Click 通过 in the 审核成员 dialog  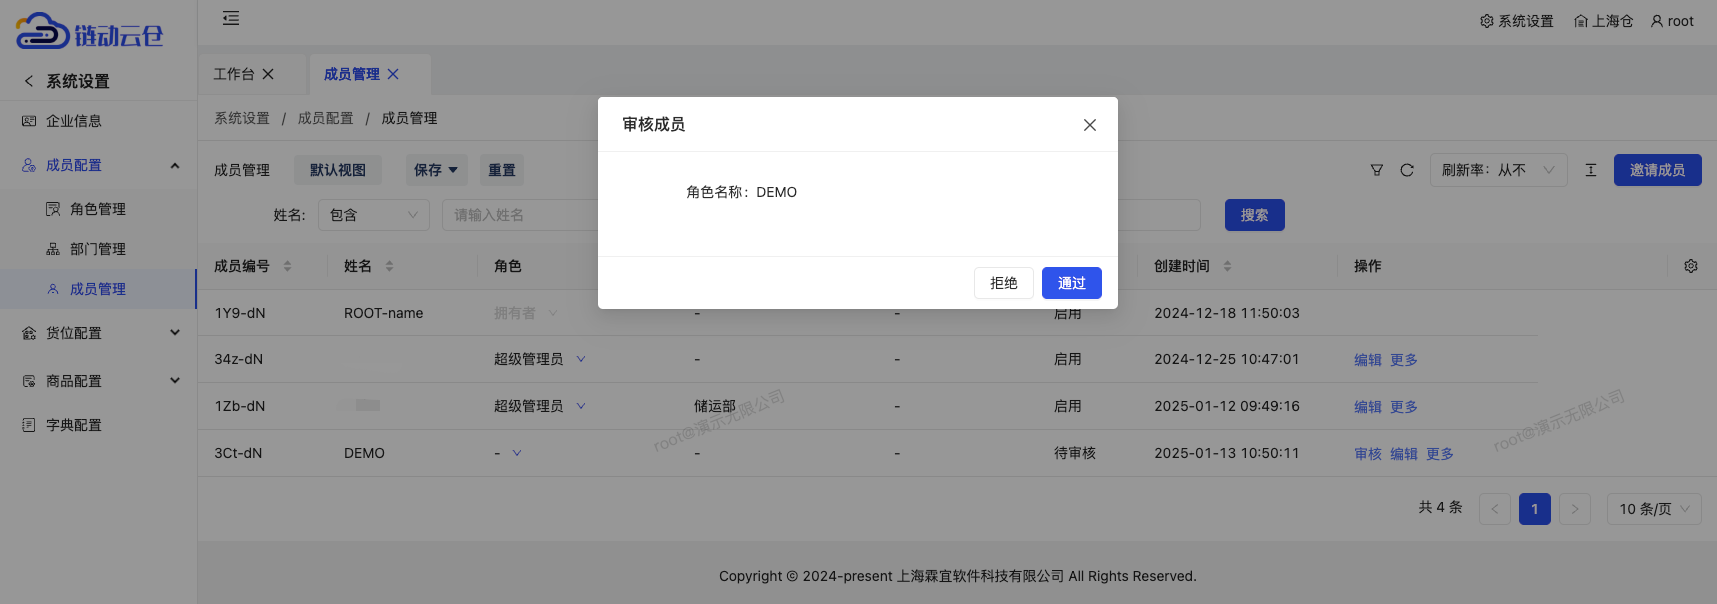[x=1072, y=283]
